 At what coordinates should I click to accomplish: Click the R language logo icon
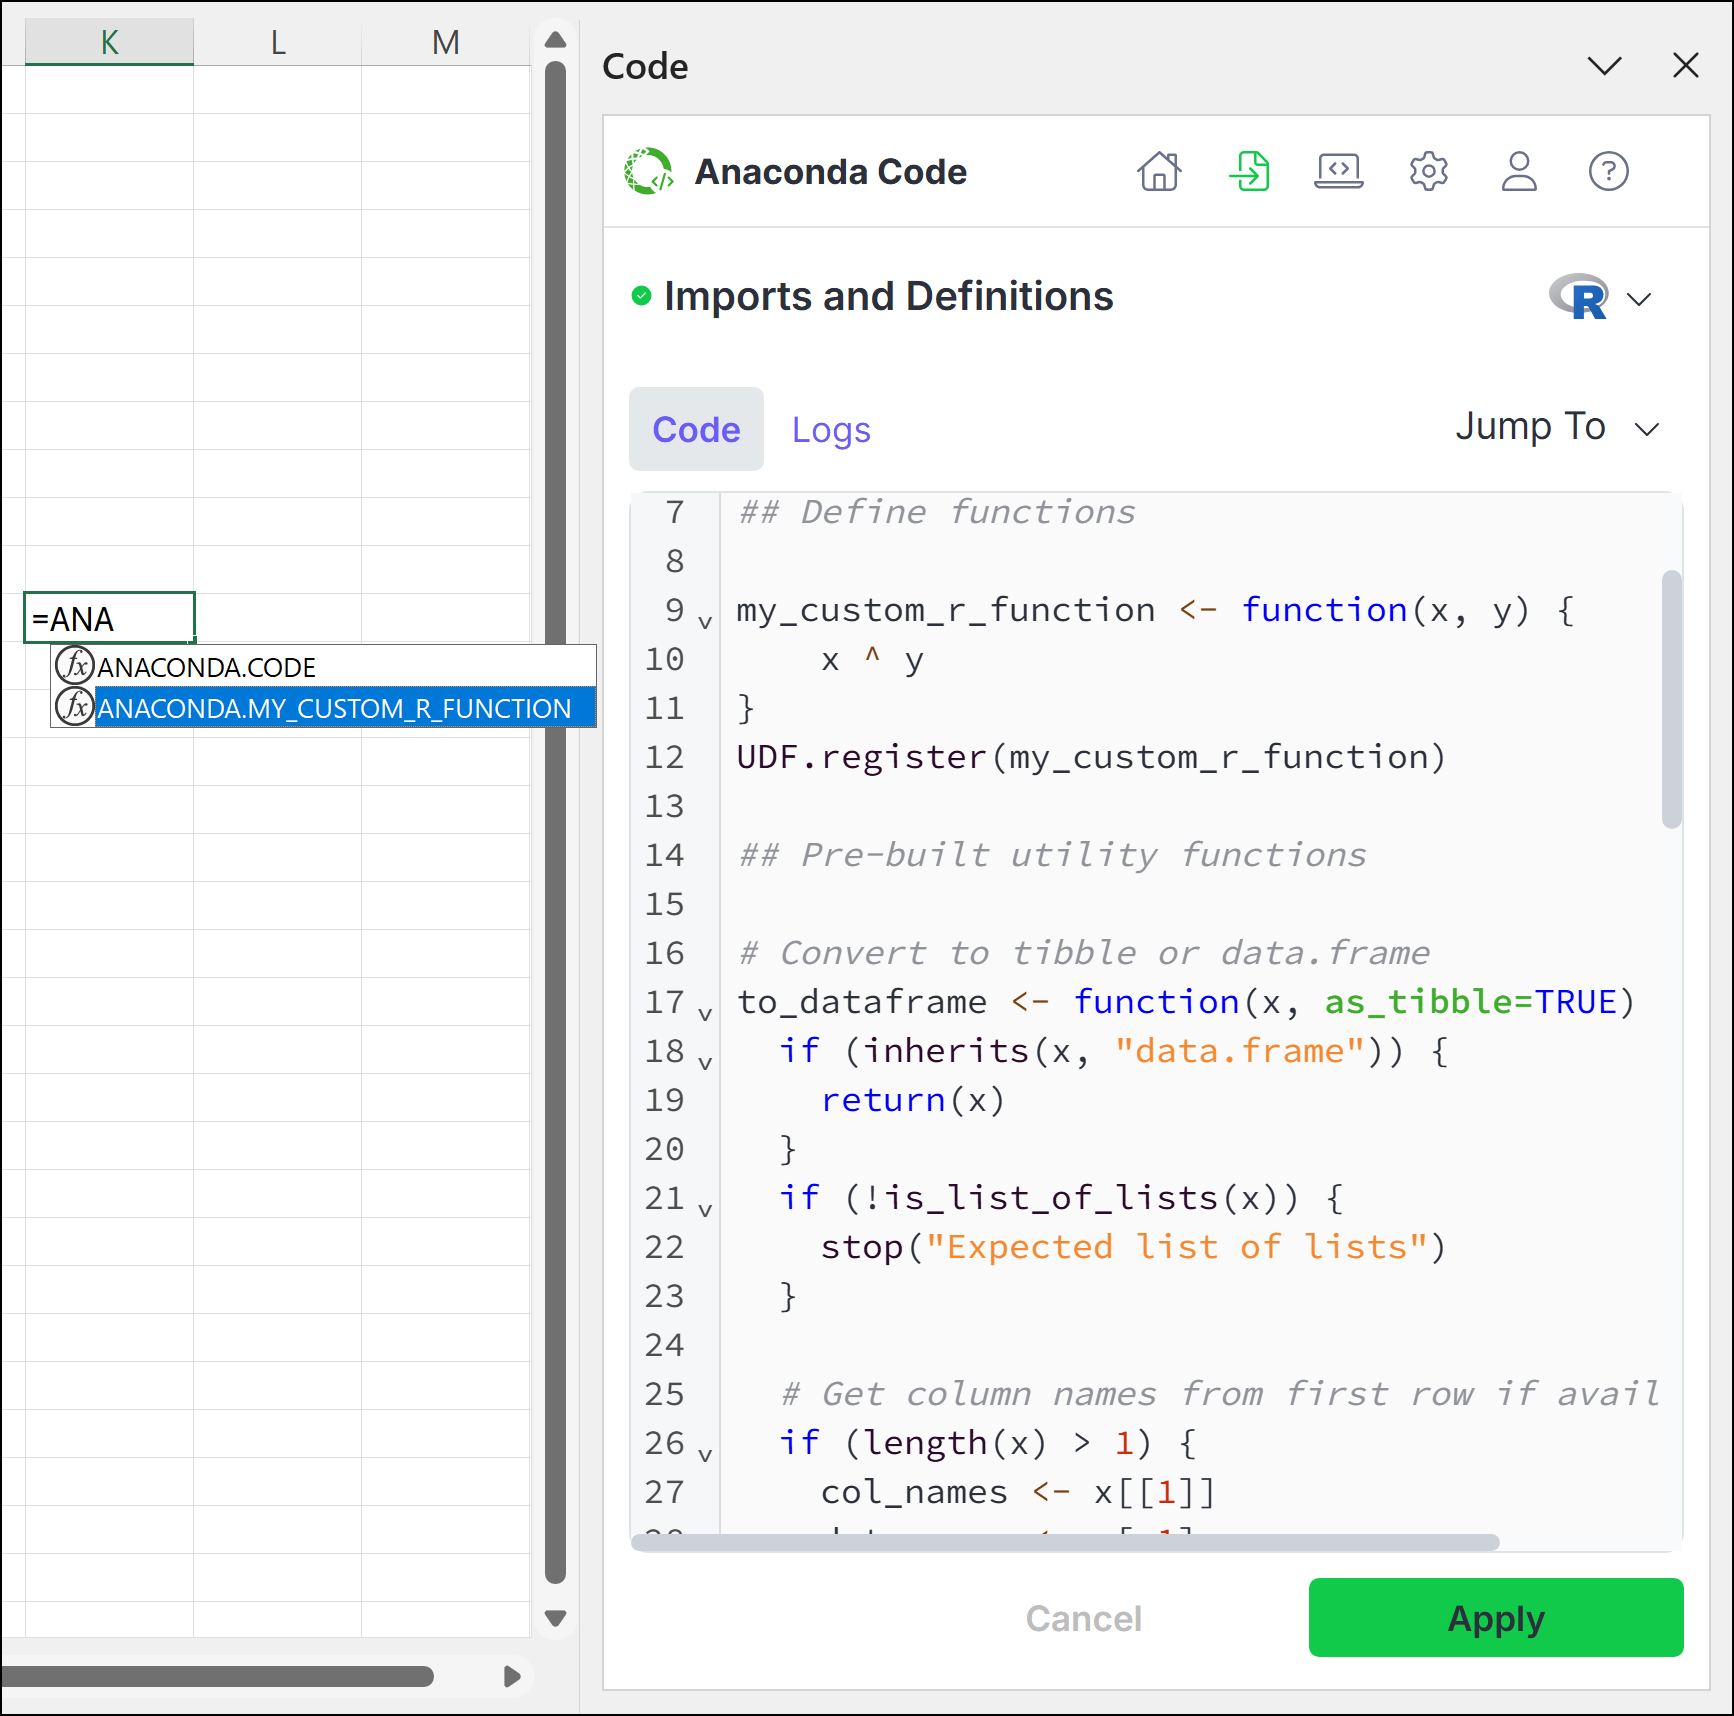tap(1579, 297)
